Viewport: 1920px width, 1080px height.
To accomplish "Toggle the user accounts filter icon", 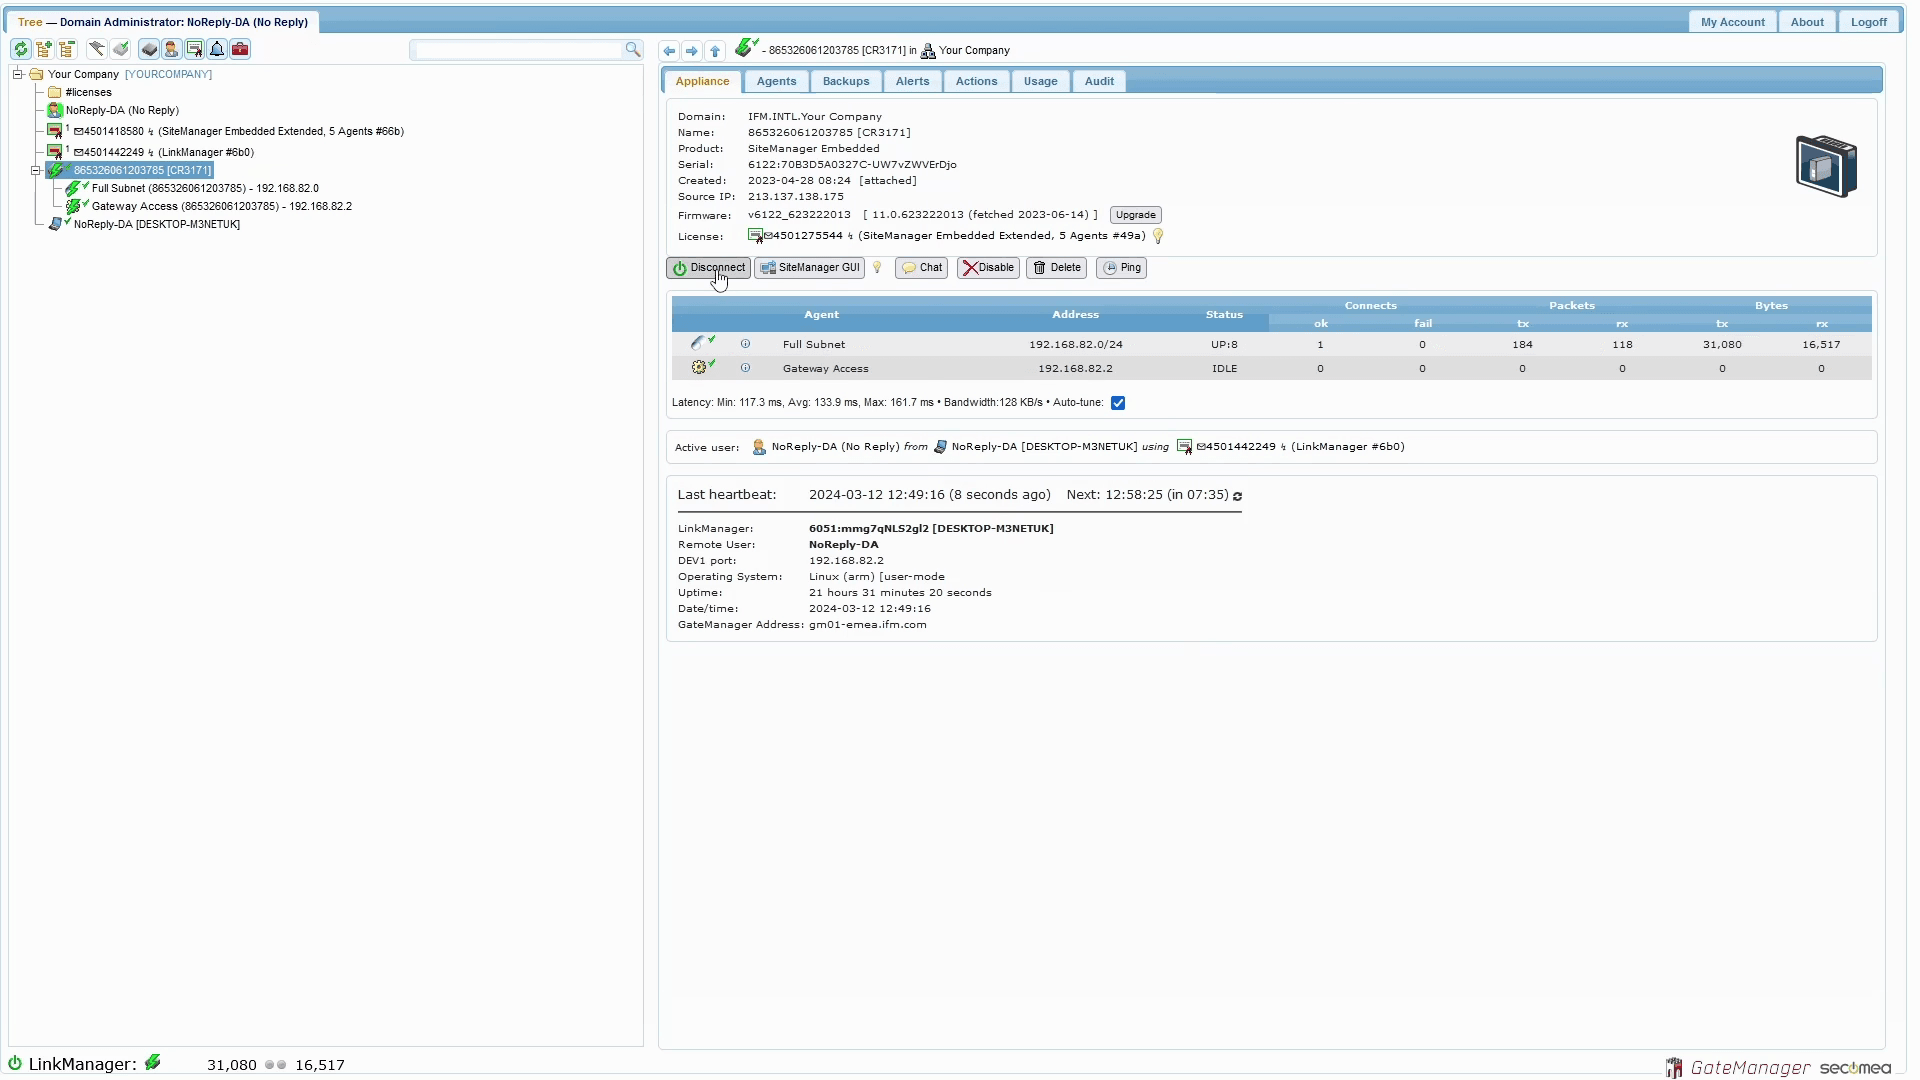I will pyautogui.click(x=171, y=49).
